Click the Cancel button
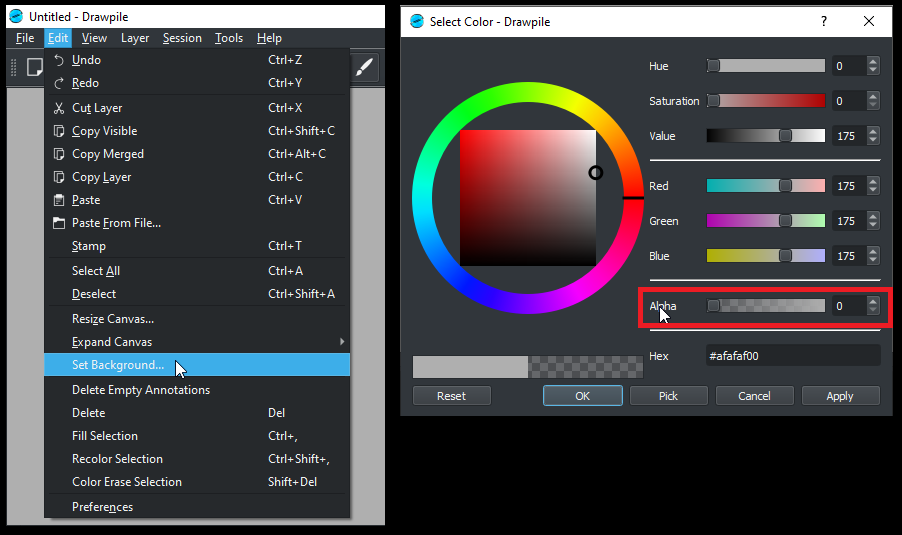This screenshot has width=902, height=535. click(754, 396)
